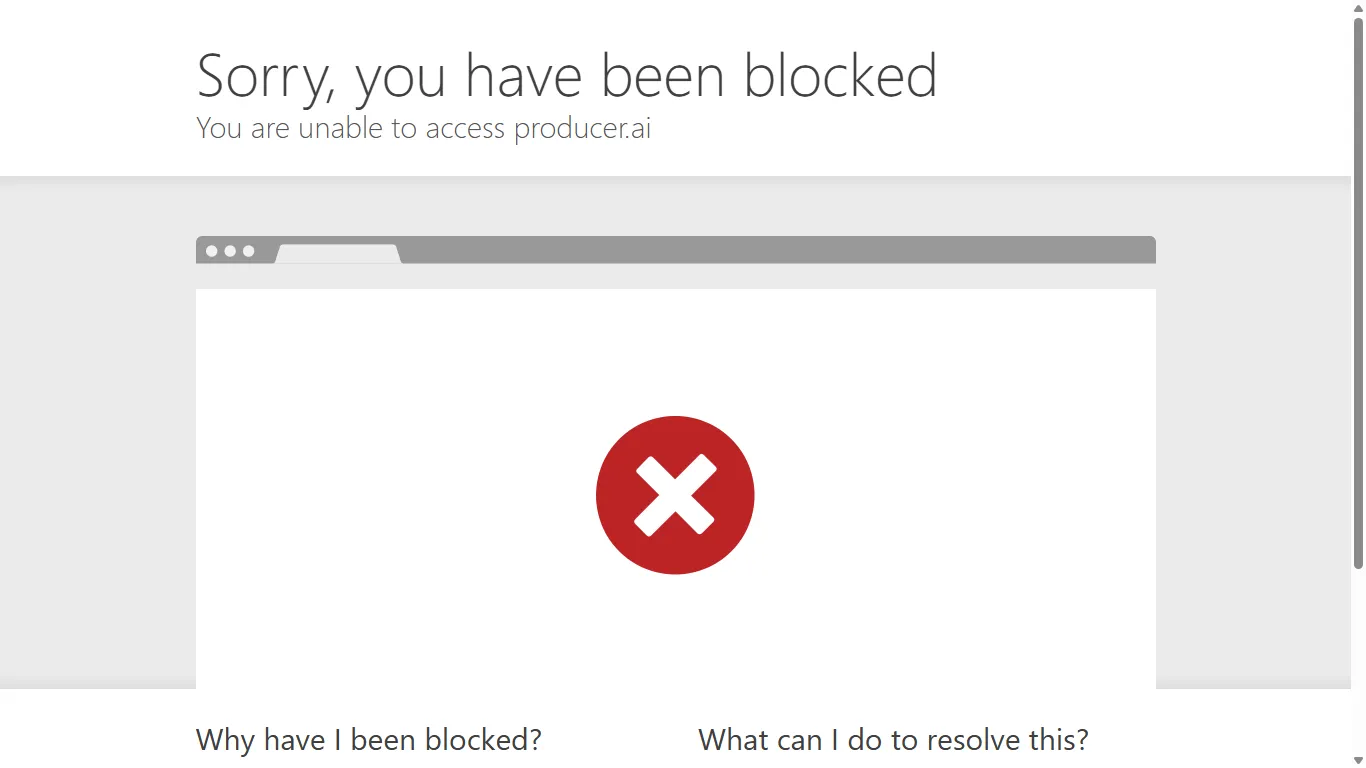This screenshot has height=768, width=1366.
Task: Click the scrollbar up arrow
Action: point(1358,8)
